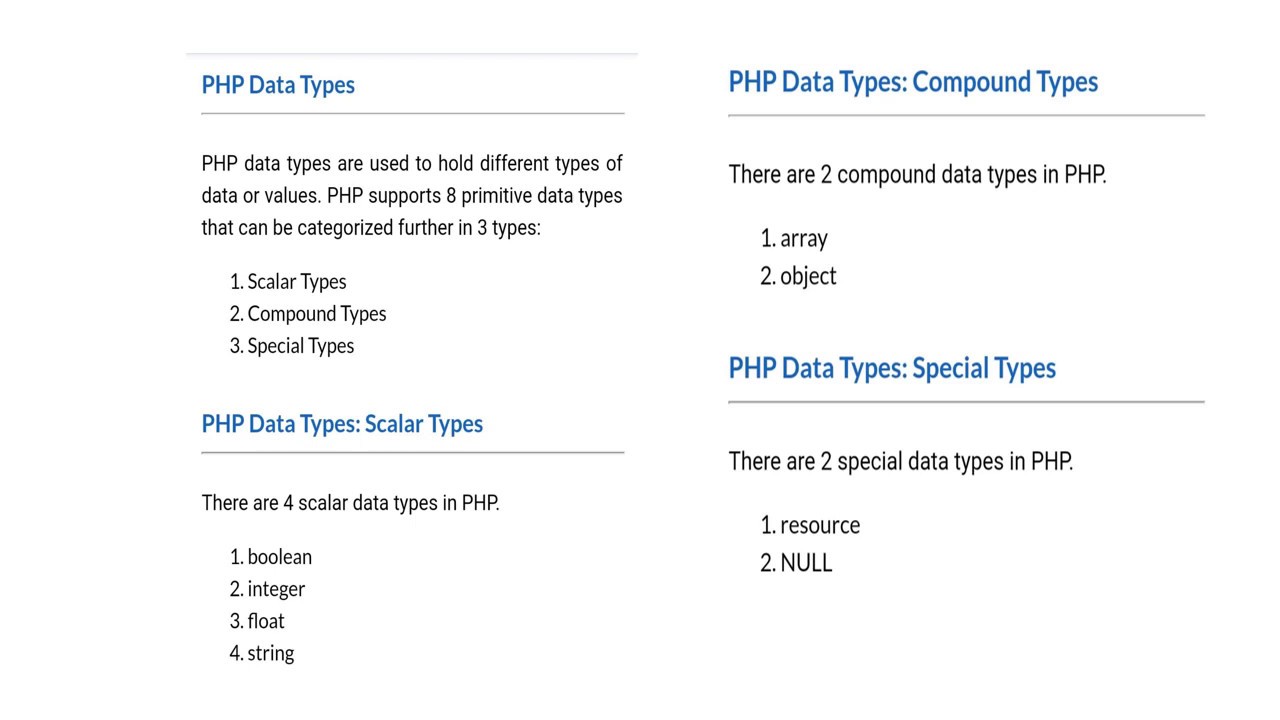1280x720 pixels.
Task: Pick "resource" in the special types list
Action: click(x=819, y=525)
